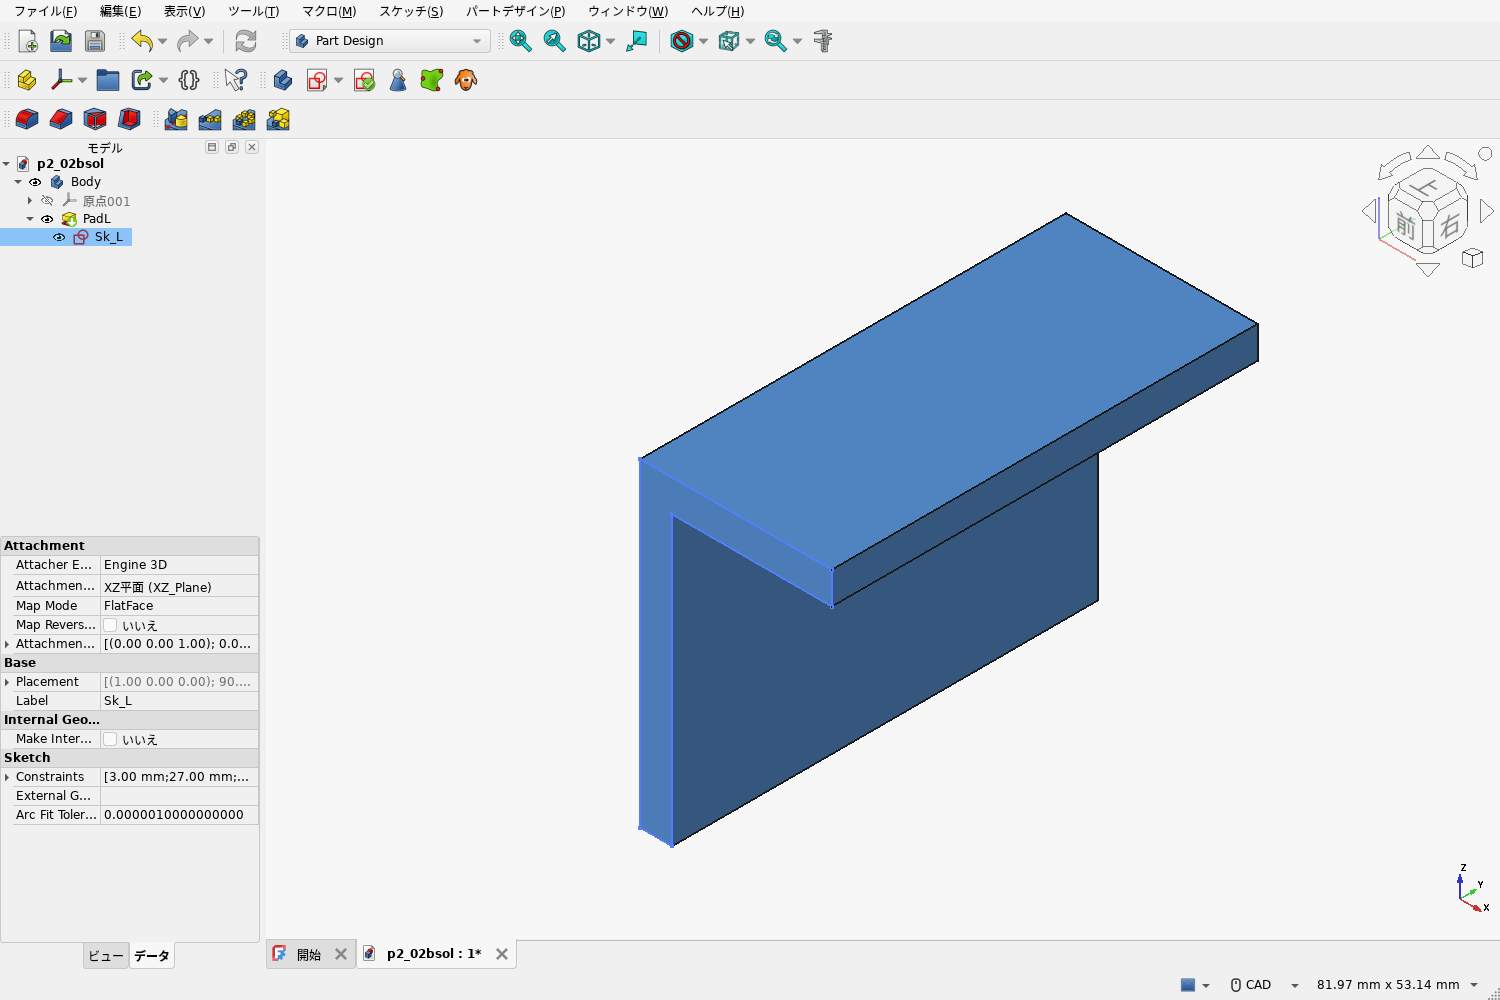Create a new Part icon
This screenshot has height=1000, width=1500.
(27, 80)
